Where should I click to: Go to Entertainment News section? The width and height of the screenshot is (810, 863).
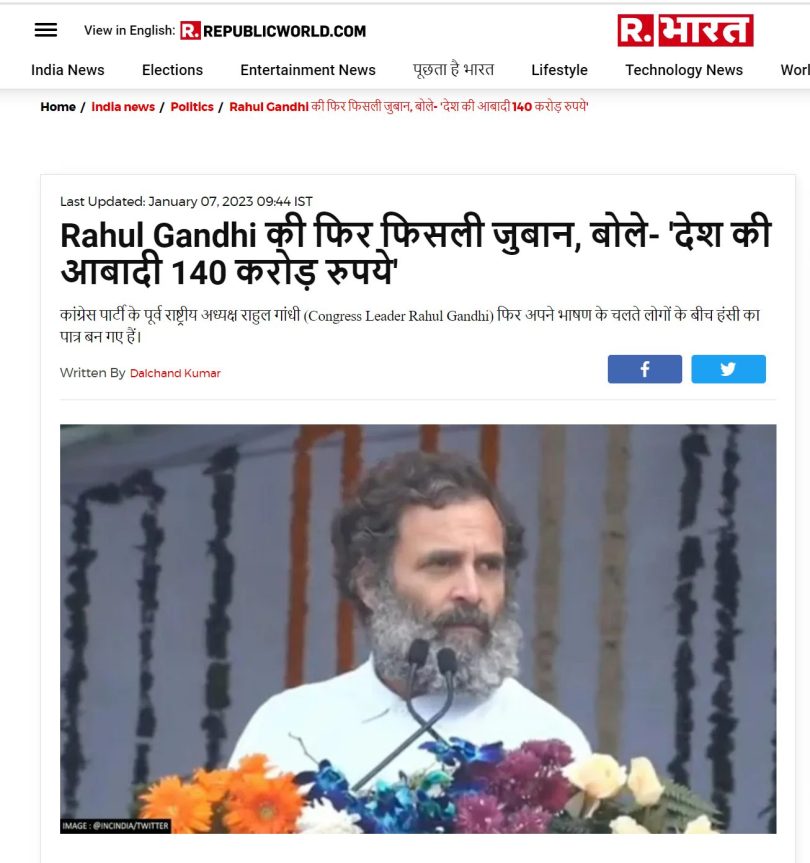(308, 70)
